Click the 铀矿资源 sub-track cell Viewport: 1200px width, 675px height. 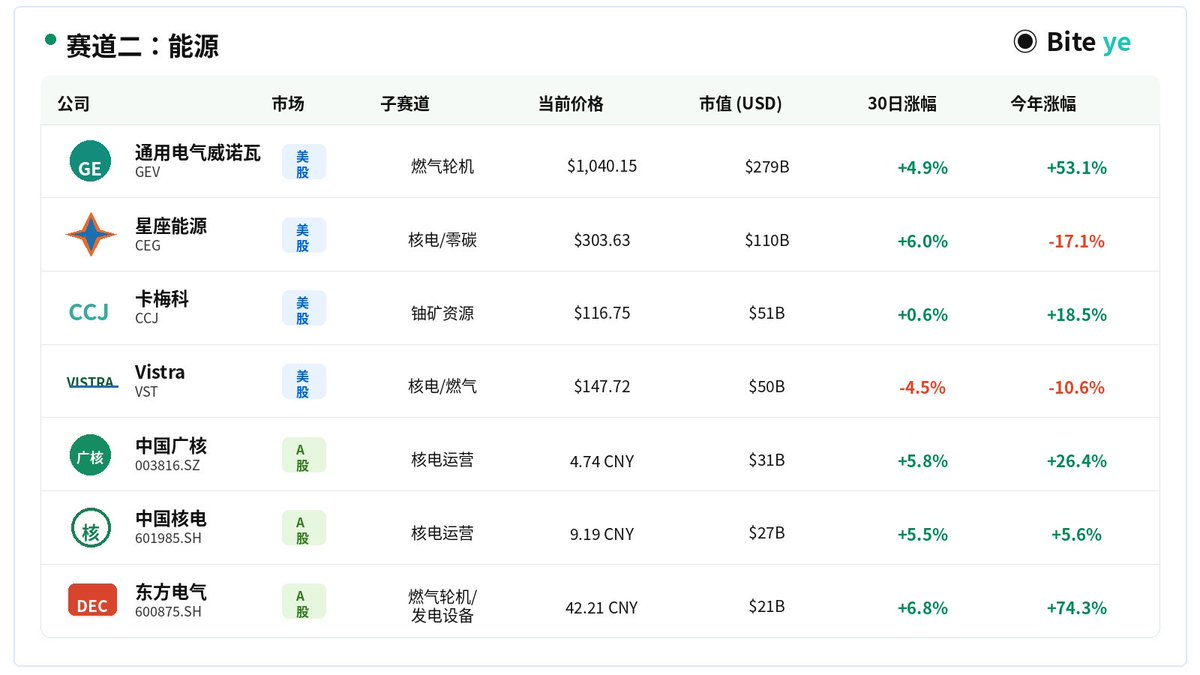coord(443,313)
